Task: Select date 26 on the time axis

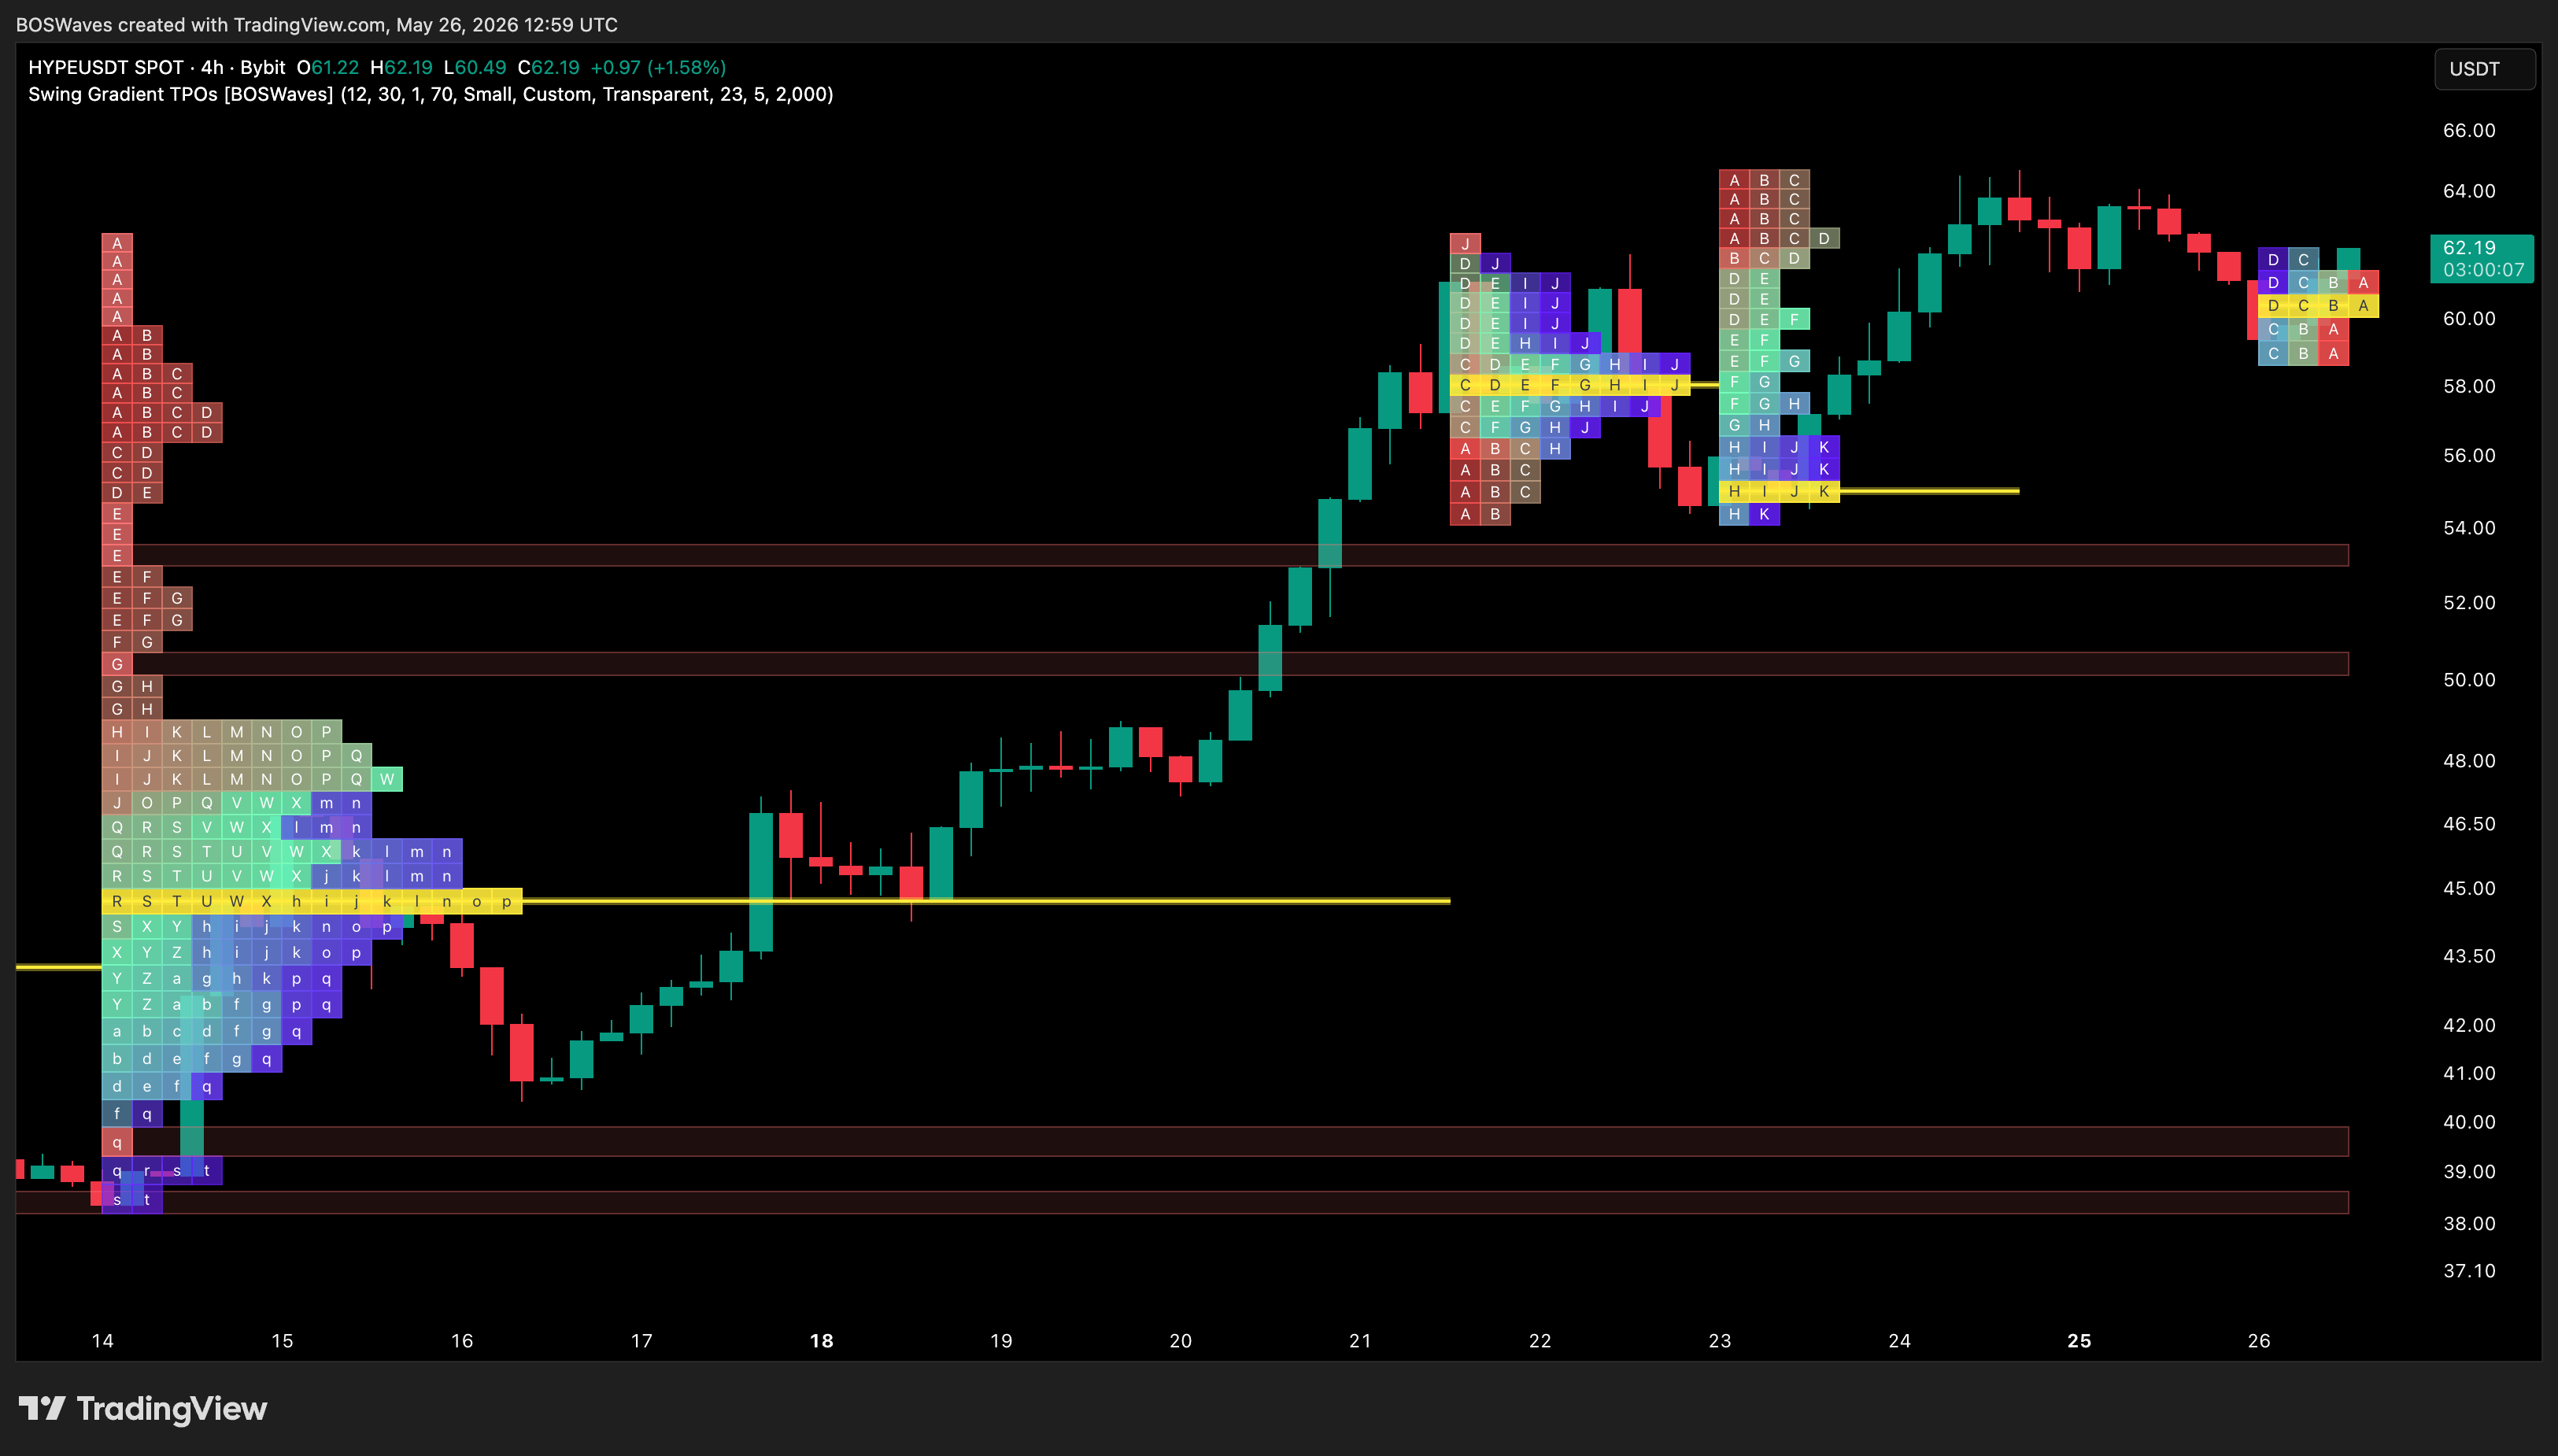Action: tap(2259, 1340)
